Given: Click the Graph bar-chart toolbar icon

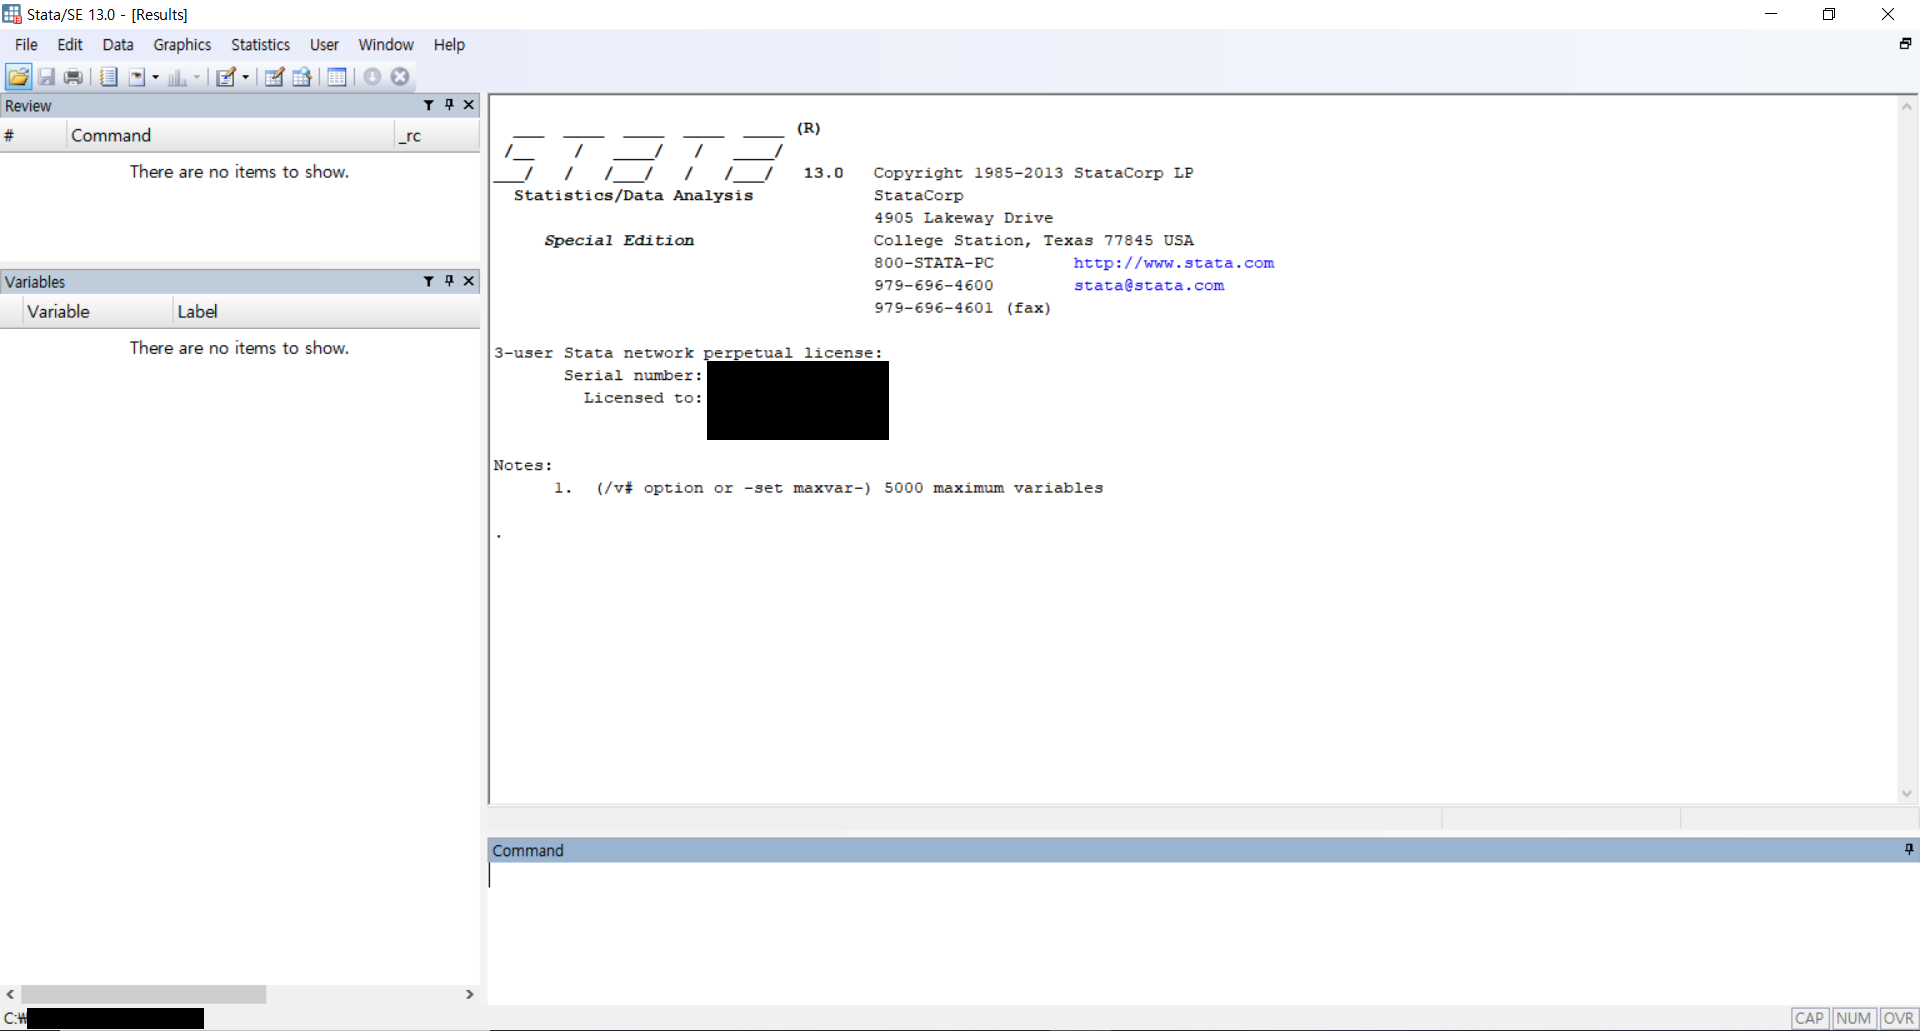Looking at the screenshot, I should pos(177,77).
